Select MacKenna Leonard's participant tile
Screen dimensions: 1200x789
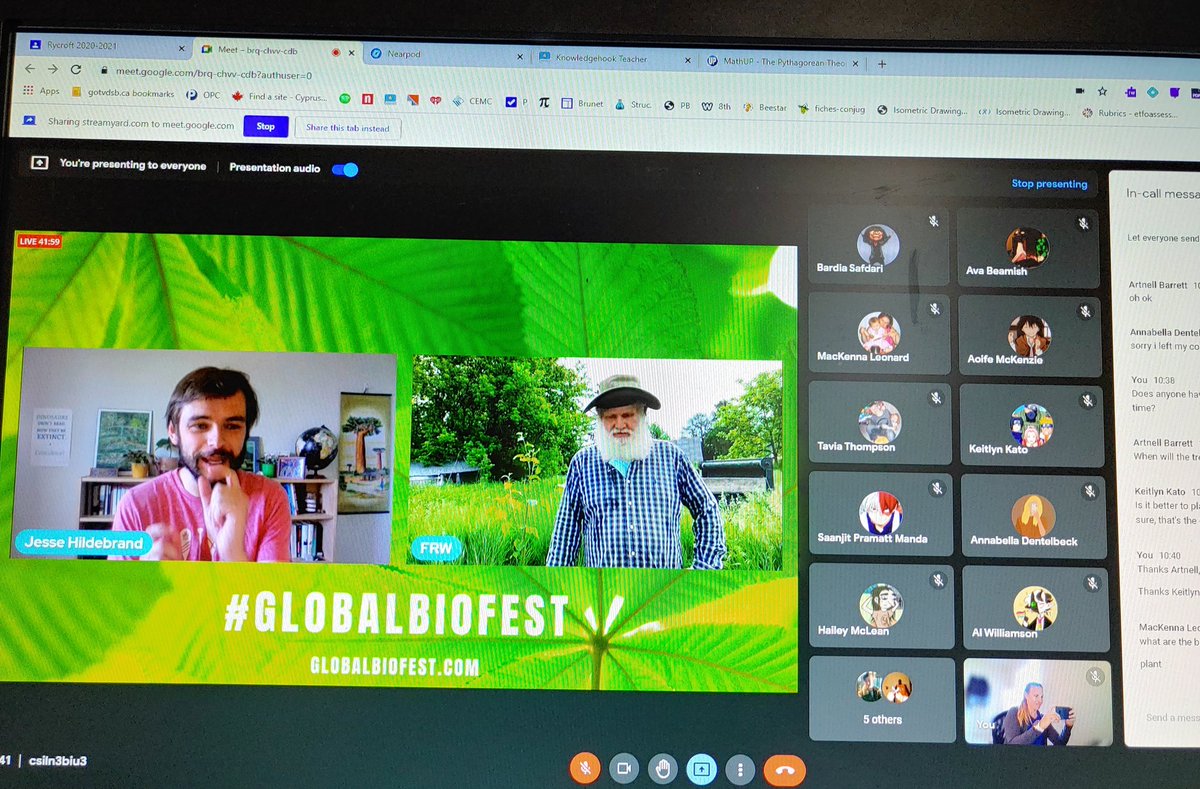point(878,334)
